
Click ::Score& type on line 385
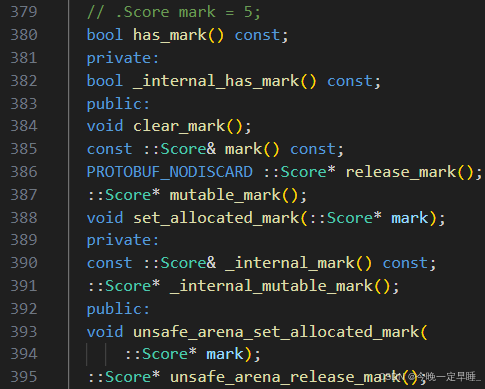[x=179, y=149]
